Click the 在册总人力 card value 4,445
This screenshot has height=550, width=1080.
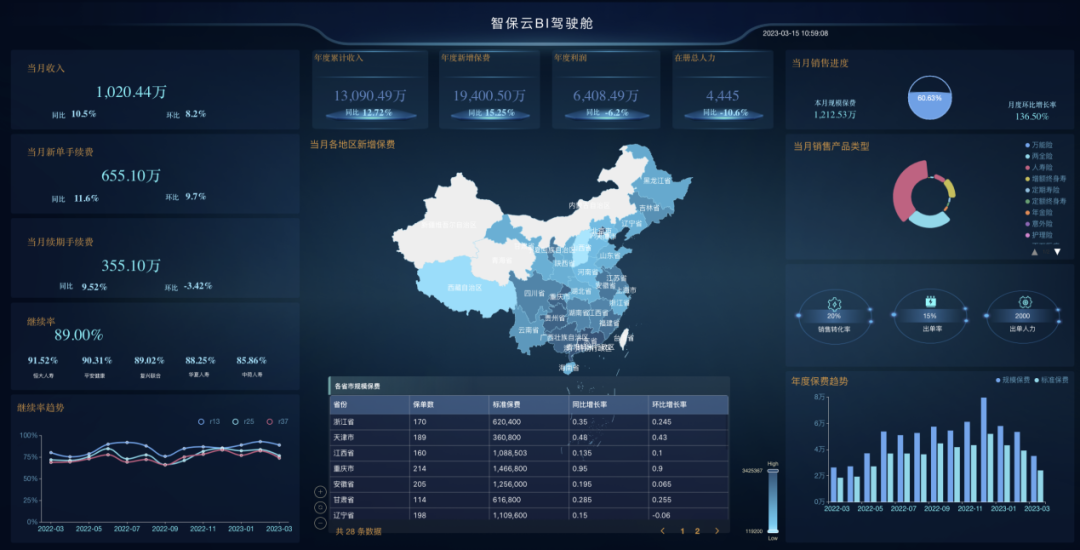coord(723,96)
